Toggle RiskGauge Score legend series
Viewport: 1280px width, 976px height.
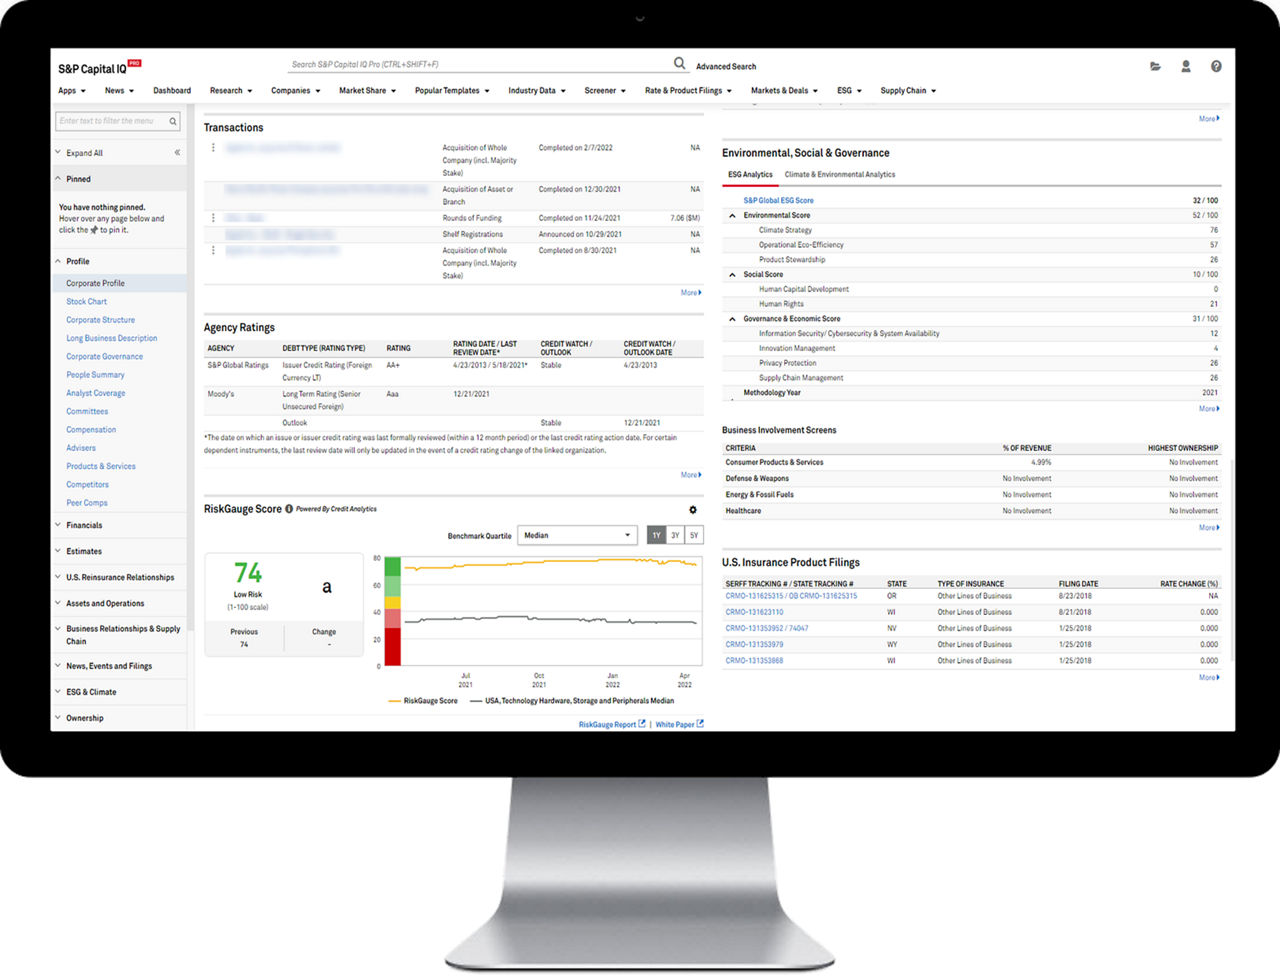(x=423, y=701)
